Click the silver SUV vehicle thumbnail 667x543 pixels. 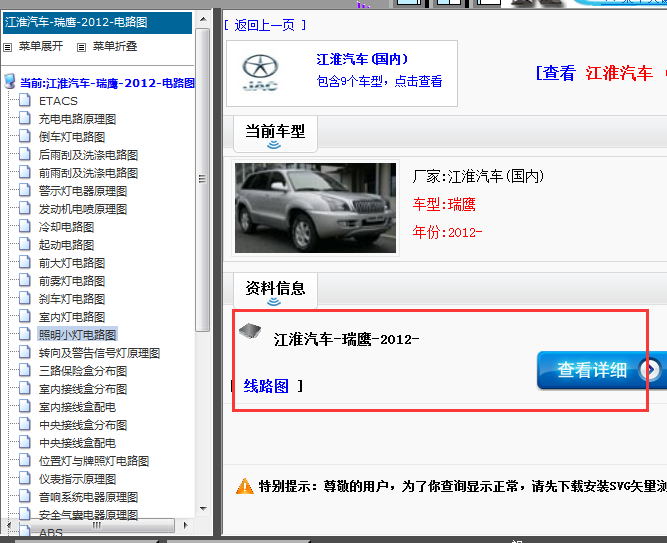[x=315, y=208]
